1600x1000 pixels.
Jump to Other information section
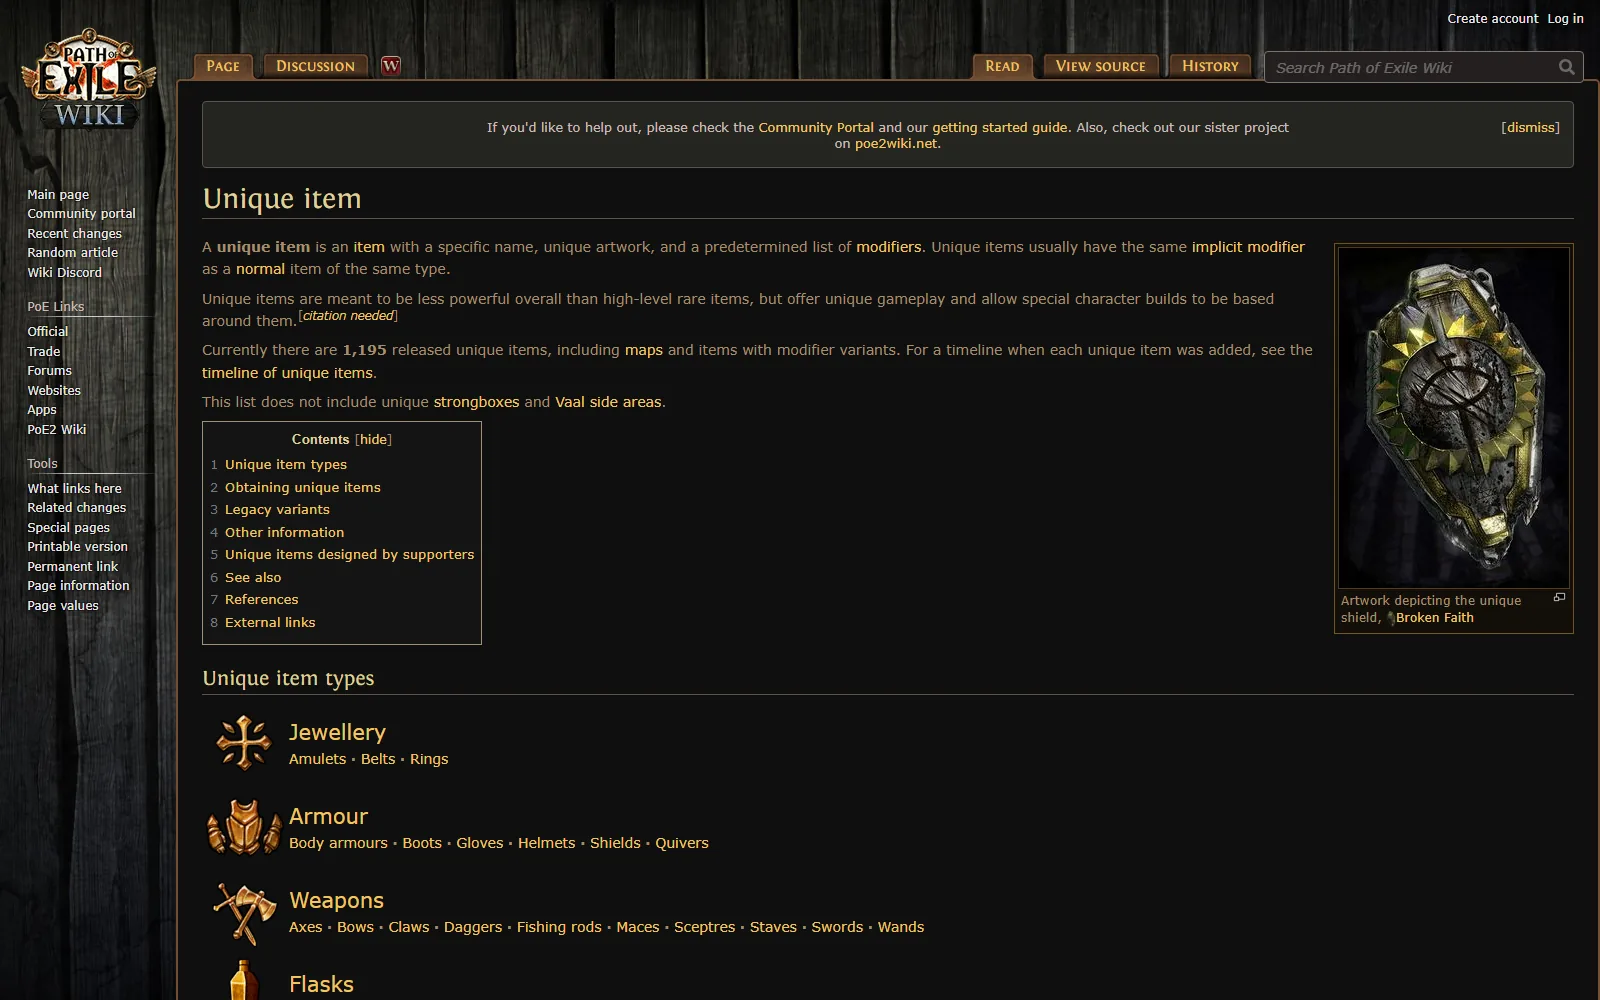click(284, 532)
